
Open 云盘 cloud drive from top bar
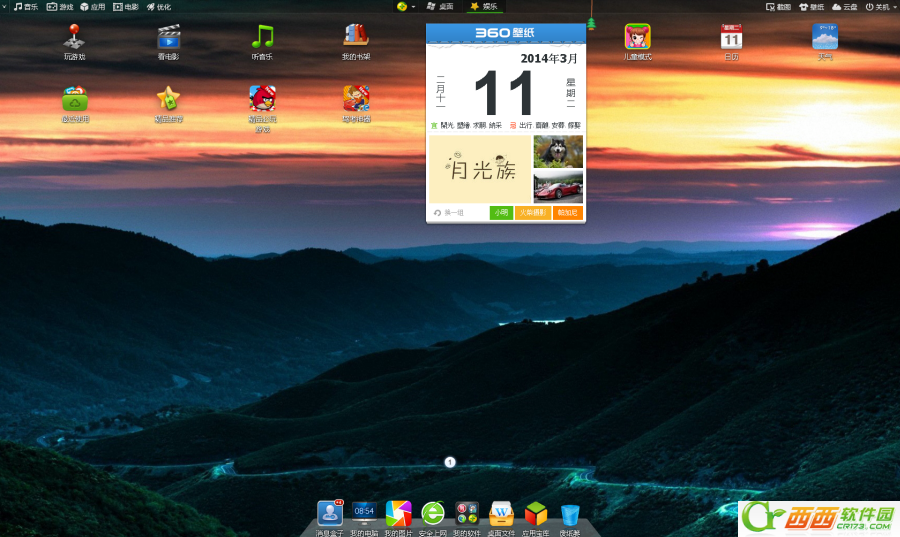pyautogui.click(x=845, y=7)
